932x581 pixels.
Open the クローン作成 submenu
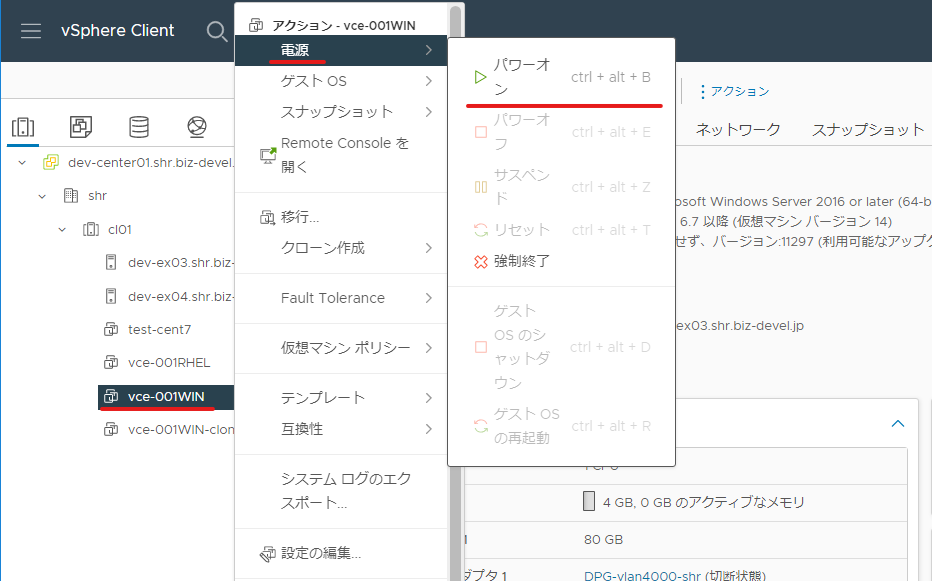click(x=341, y=248)
